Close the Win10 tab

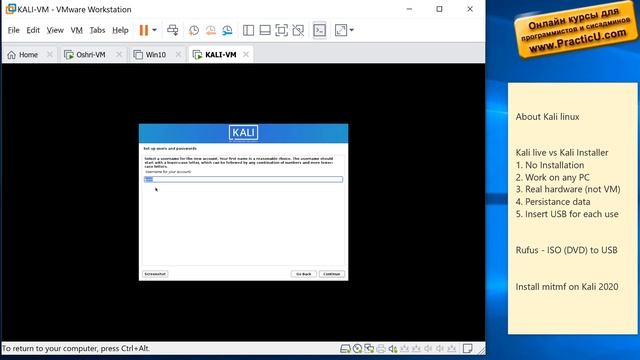tap(178, 54)
